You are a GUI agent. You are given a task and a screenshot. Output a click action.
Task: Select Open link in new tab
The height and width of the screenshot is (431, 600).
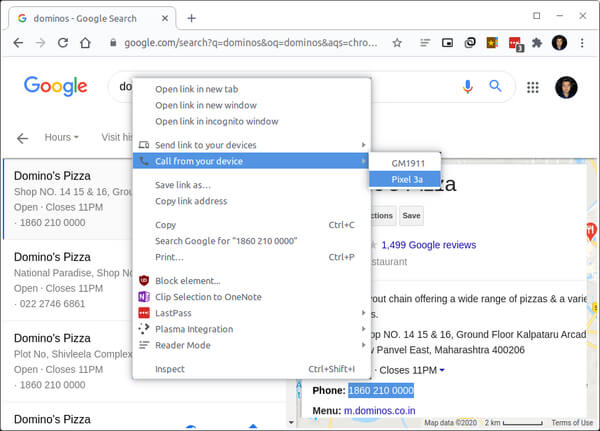pyautogui.click(x=252, y=89)
